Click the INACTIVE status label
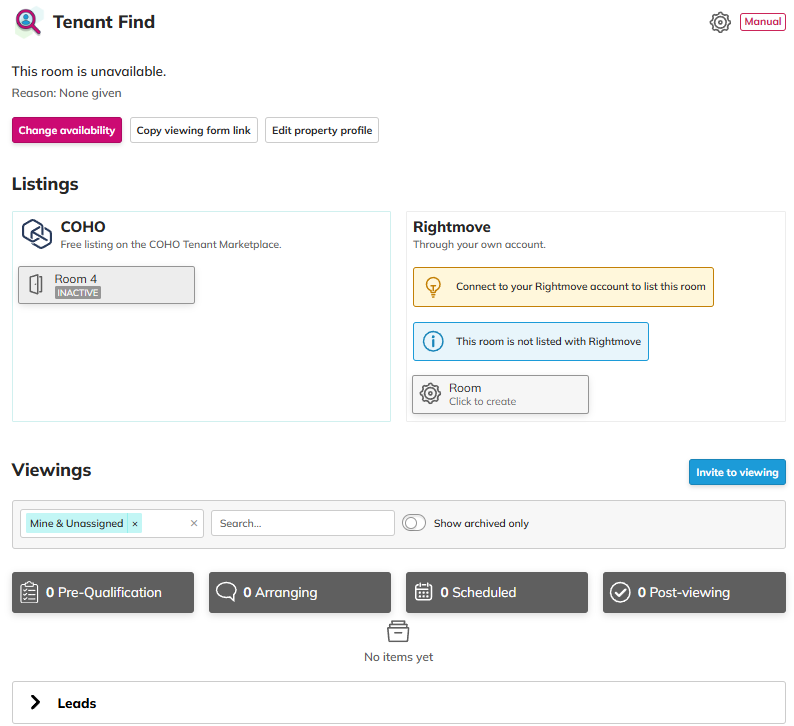 pyautogui.click(x=77, y=293)
